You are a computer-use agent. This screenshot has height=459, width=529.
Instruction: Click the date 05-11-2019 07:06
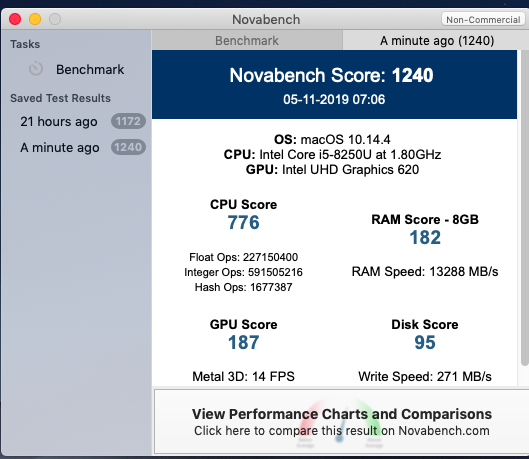[x=334, y=99]
